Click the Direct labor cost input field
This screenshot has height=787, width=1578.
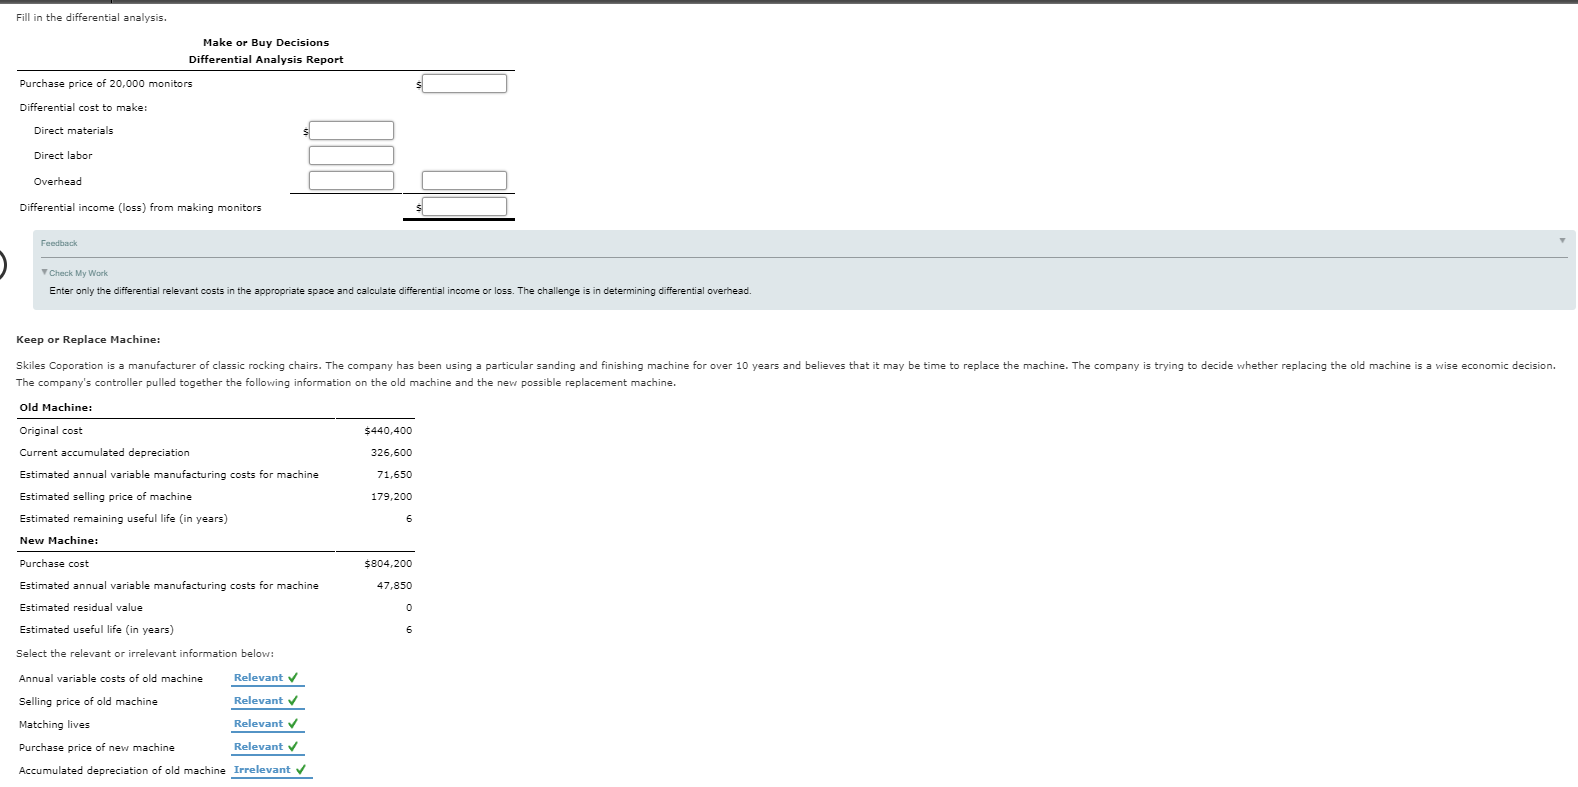(351, 155)
